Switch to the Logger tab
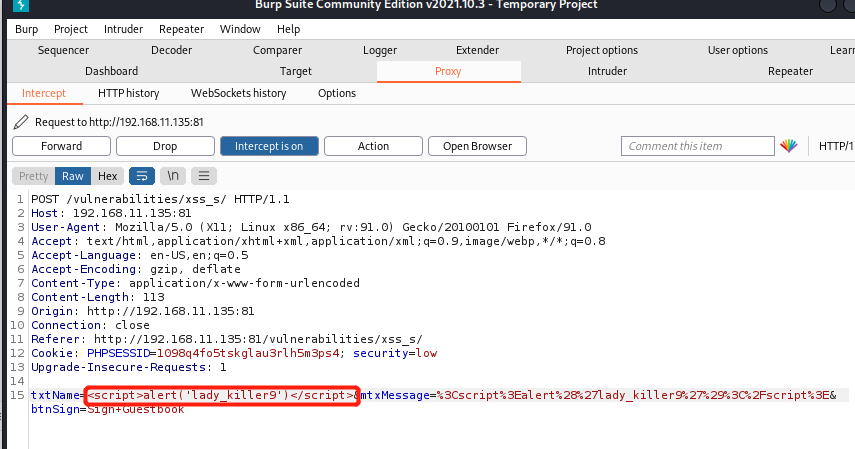 point(380,50)
